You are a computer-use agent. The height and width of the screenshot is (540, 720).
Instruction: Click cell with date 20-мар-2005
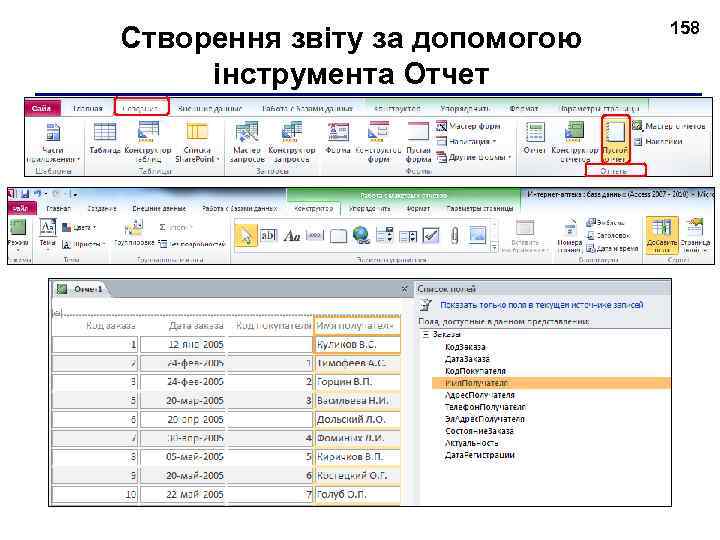coord(182,401)
